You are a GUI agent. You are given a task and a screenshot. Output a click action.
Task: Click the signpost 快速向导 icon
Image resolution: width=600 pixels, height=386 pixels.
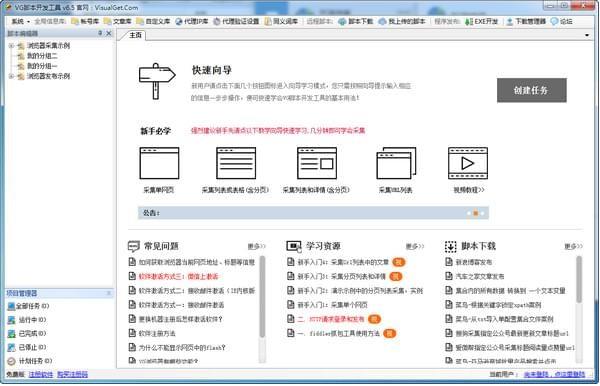157,81
